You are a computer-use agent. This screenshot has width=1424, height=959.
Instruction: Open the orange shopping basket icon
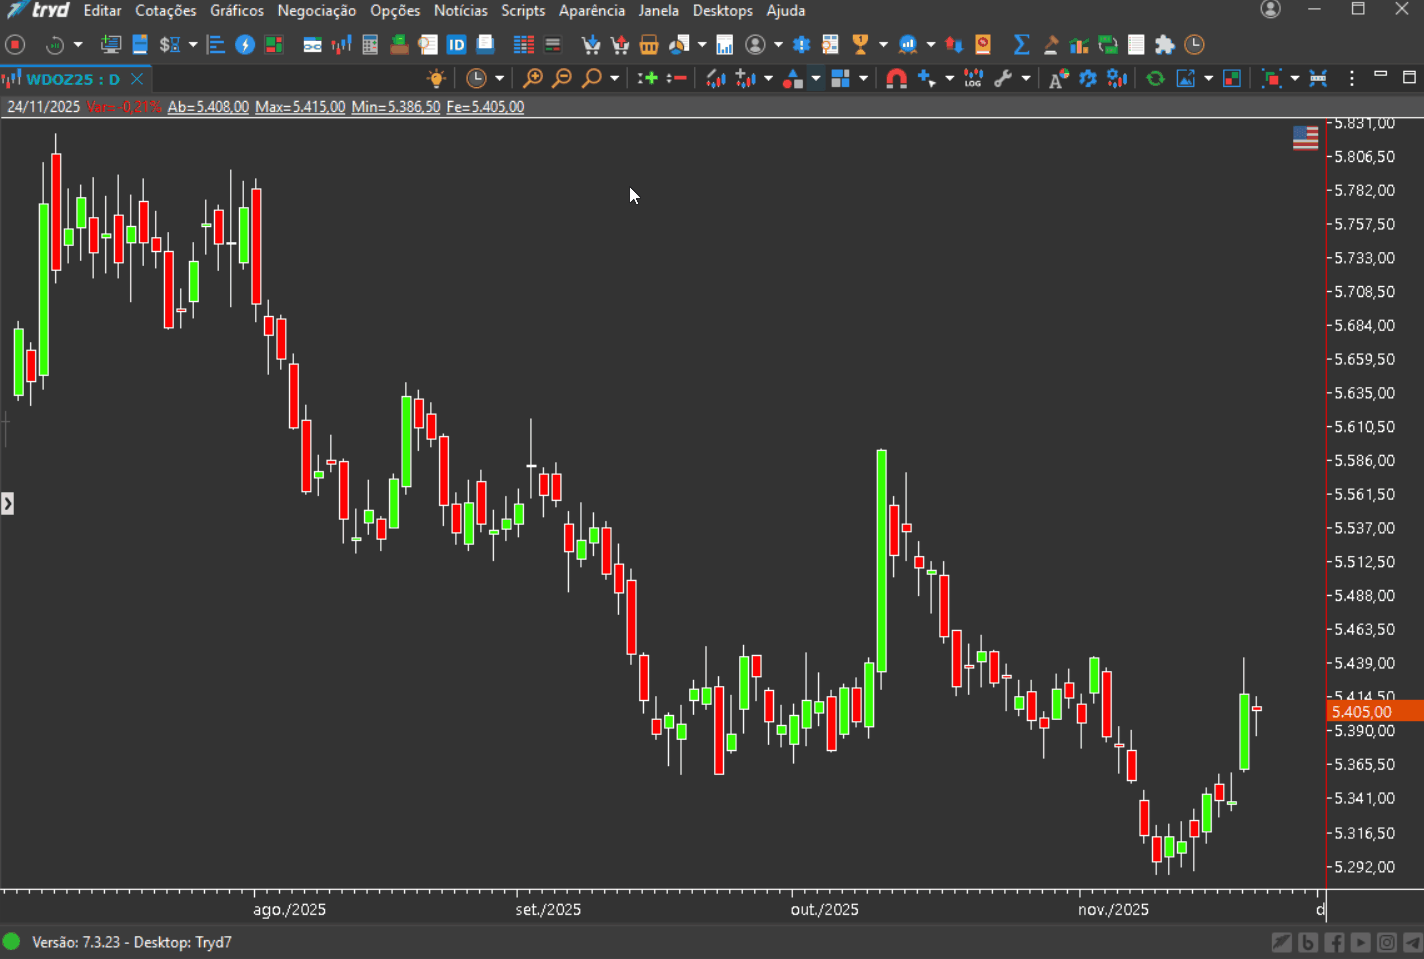[649, 45]
